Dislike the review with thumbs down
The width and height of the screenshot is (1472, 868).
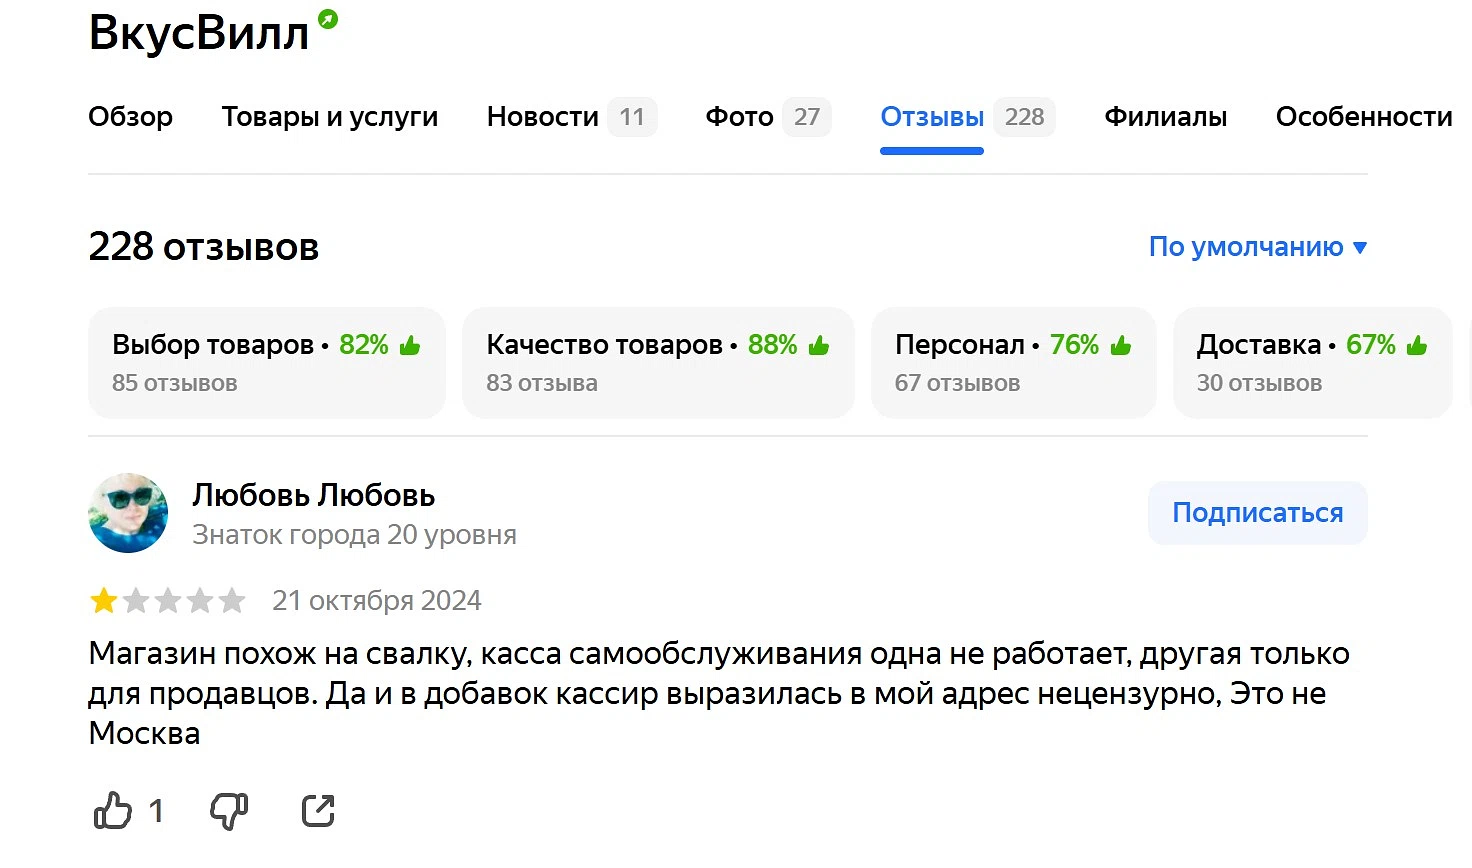click(x=229, y=810)
